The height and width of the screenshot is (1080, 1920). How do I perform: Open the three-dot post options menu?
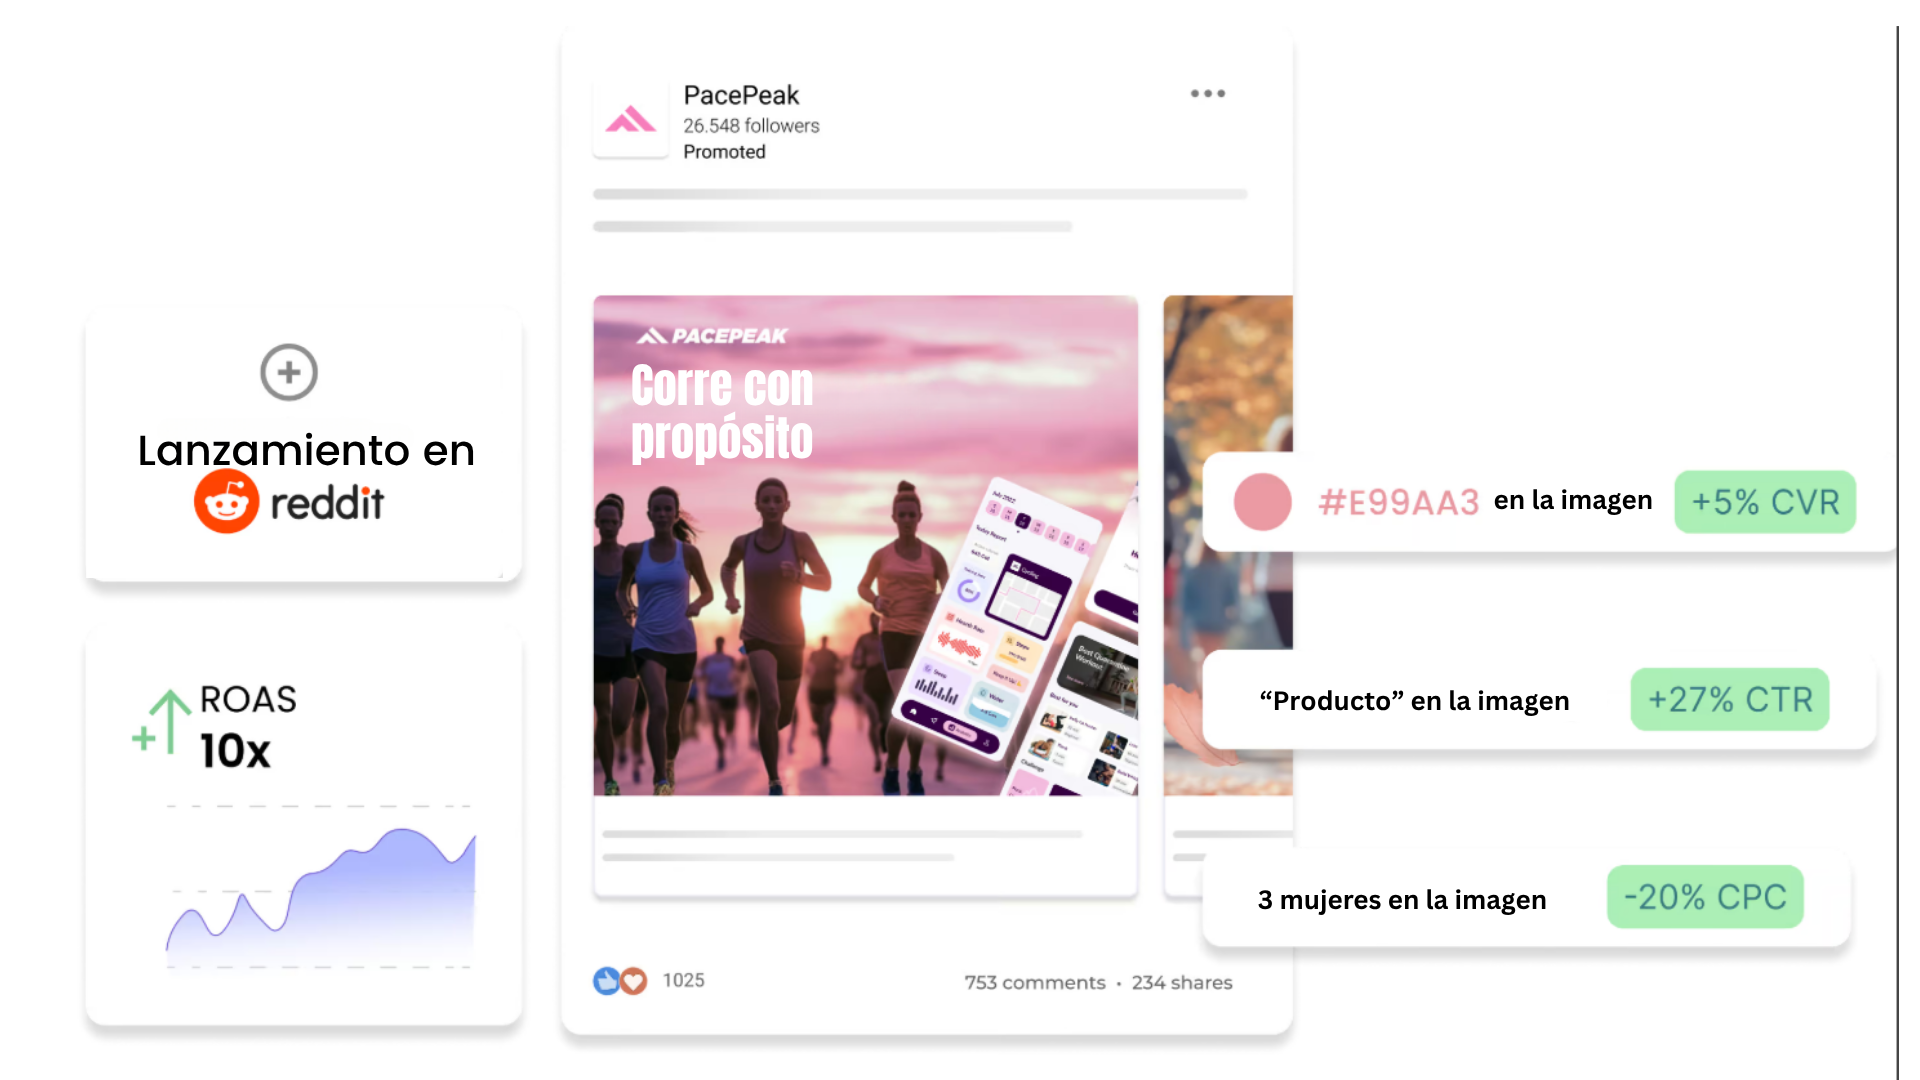pyautogui.click(x=1207, y=93)
